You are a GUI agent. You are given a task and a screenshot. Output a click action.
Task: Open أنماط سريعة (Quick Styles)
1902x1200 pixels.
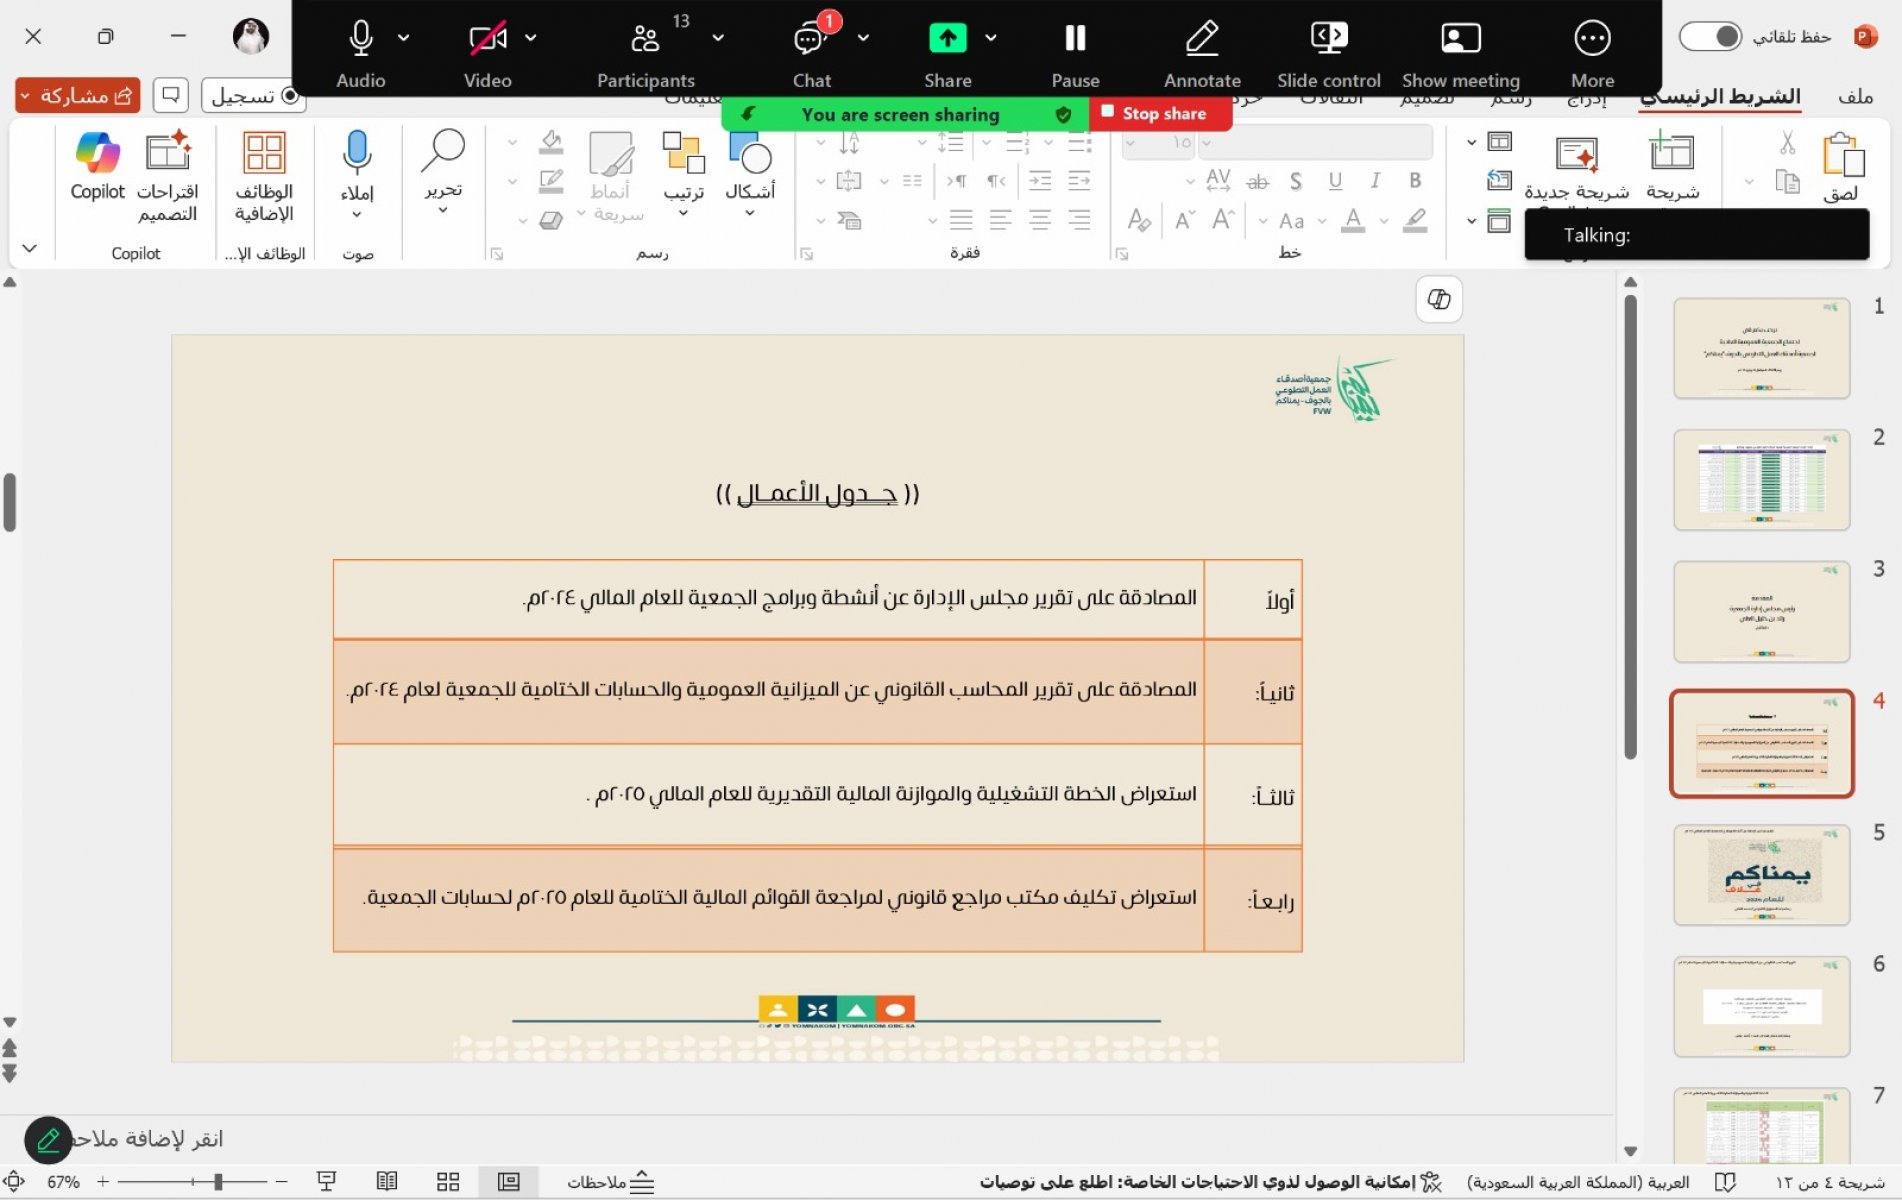click(x=612, y=176)
